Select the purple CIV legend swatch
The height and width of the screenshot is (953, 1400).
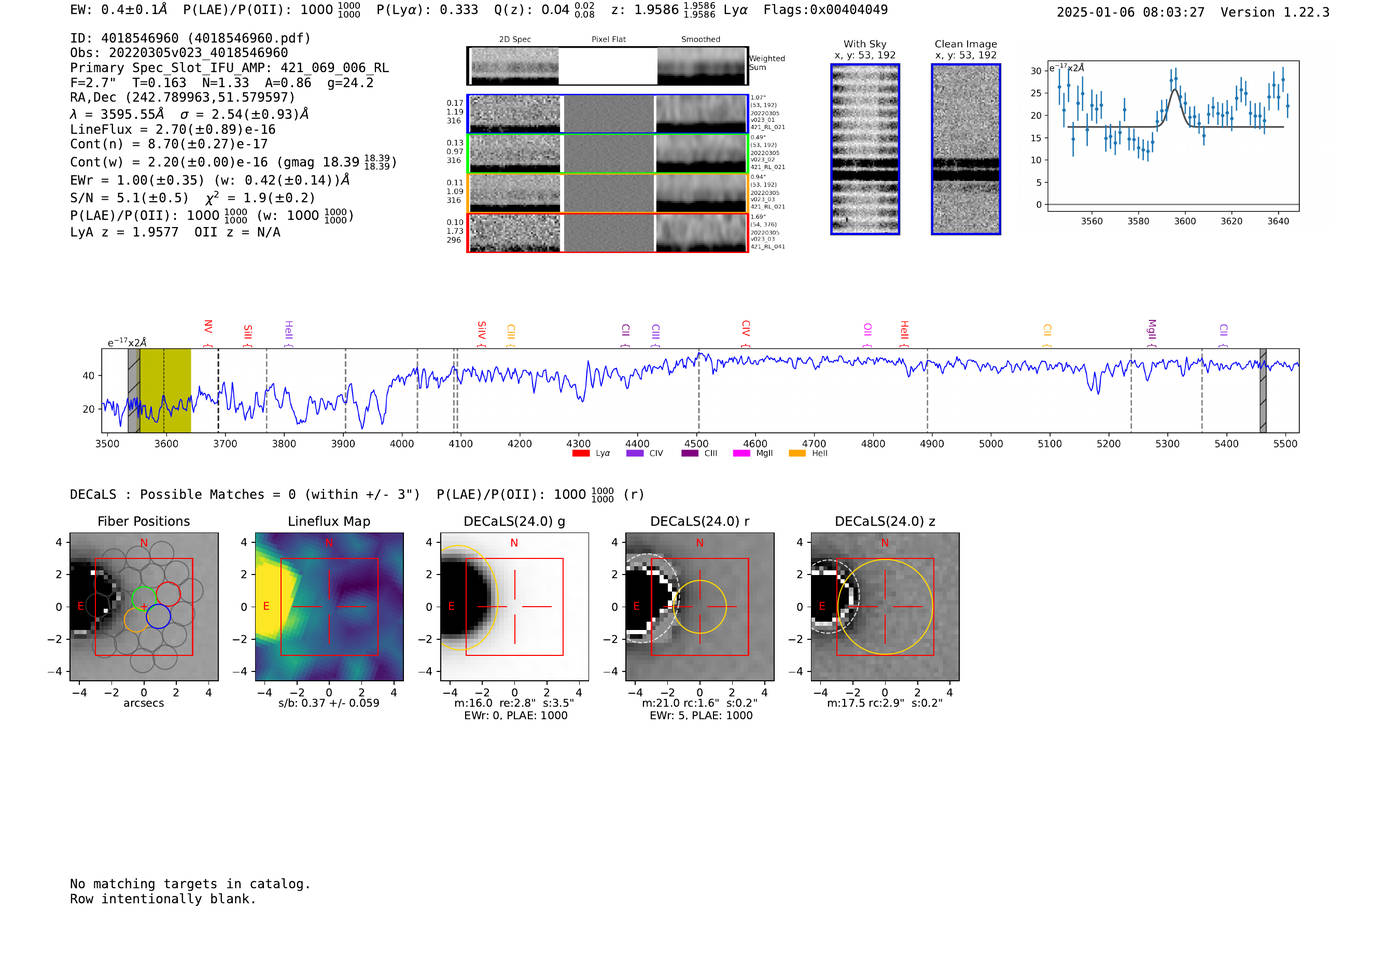[635, 453]
